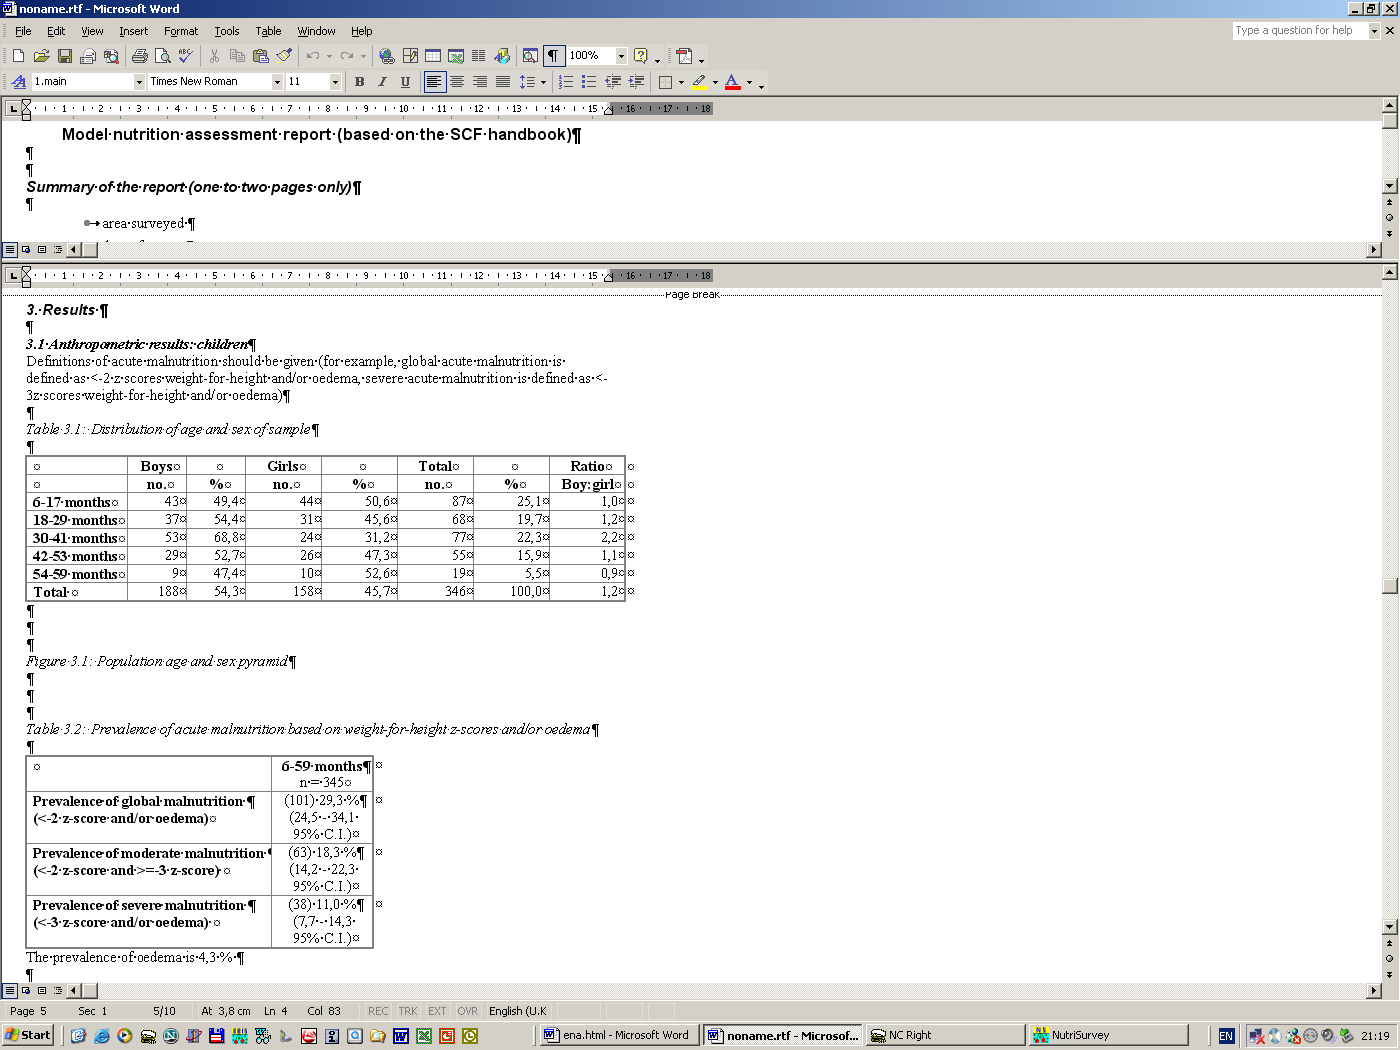Toggle Show/Hide paragraph marks button
The height and width of the screenshot is (1050, 1400).
552,56
